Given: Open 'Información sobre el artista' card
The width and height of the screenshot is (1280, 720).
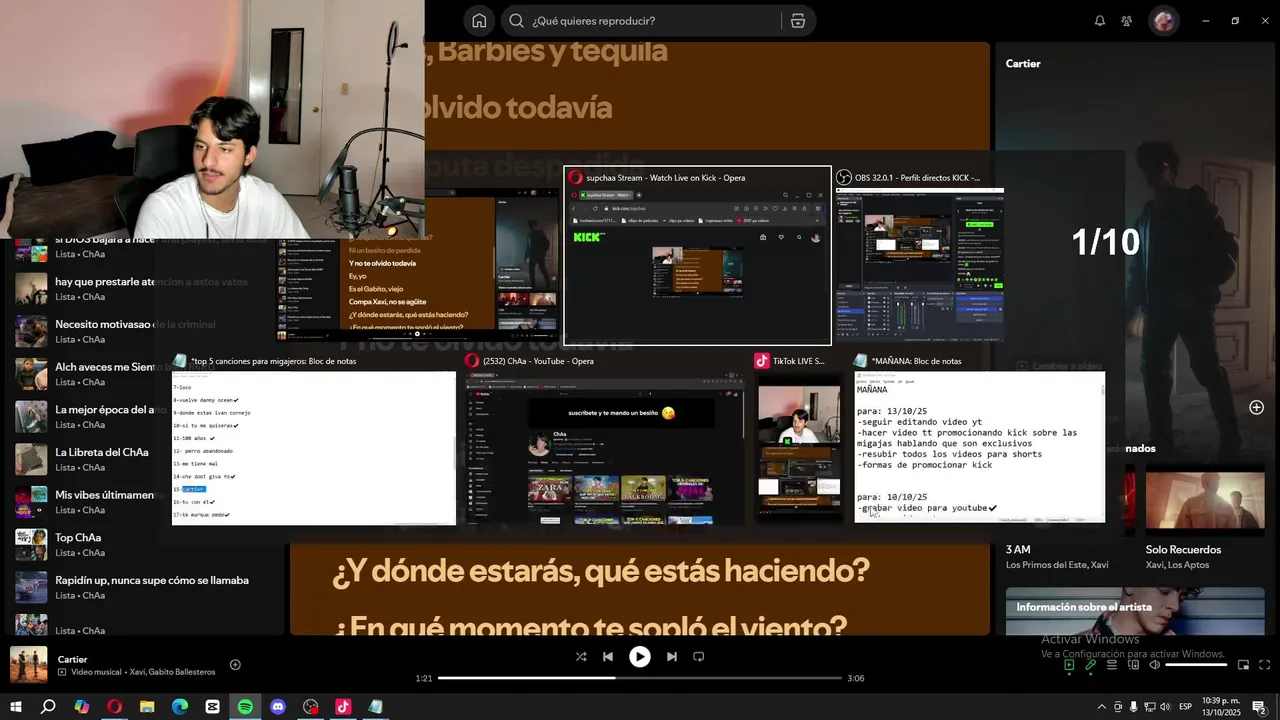Looking at the screenshot, I should (1135, 612).
